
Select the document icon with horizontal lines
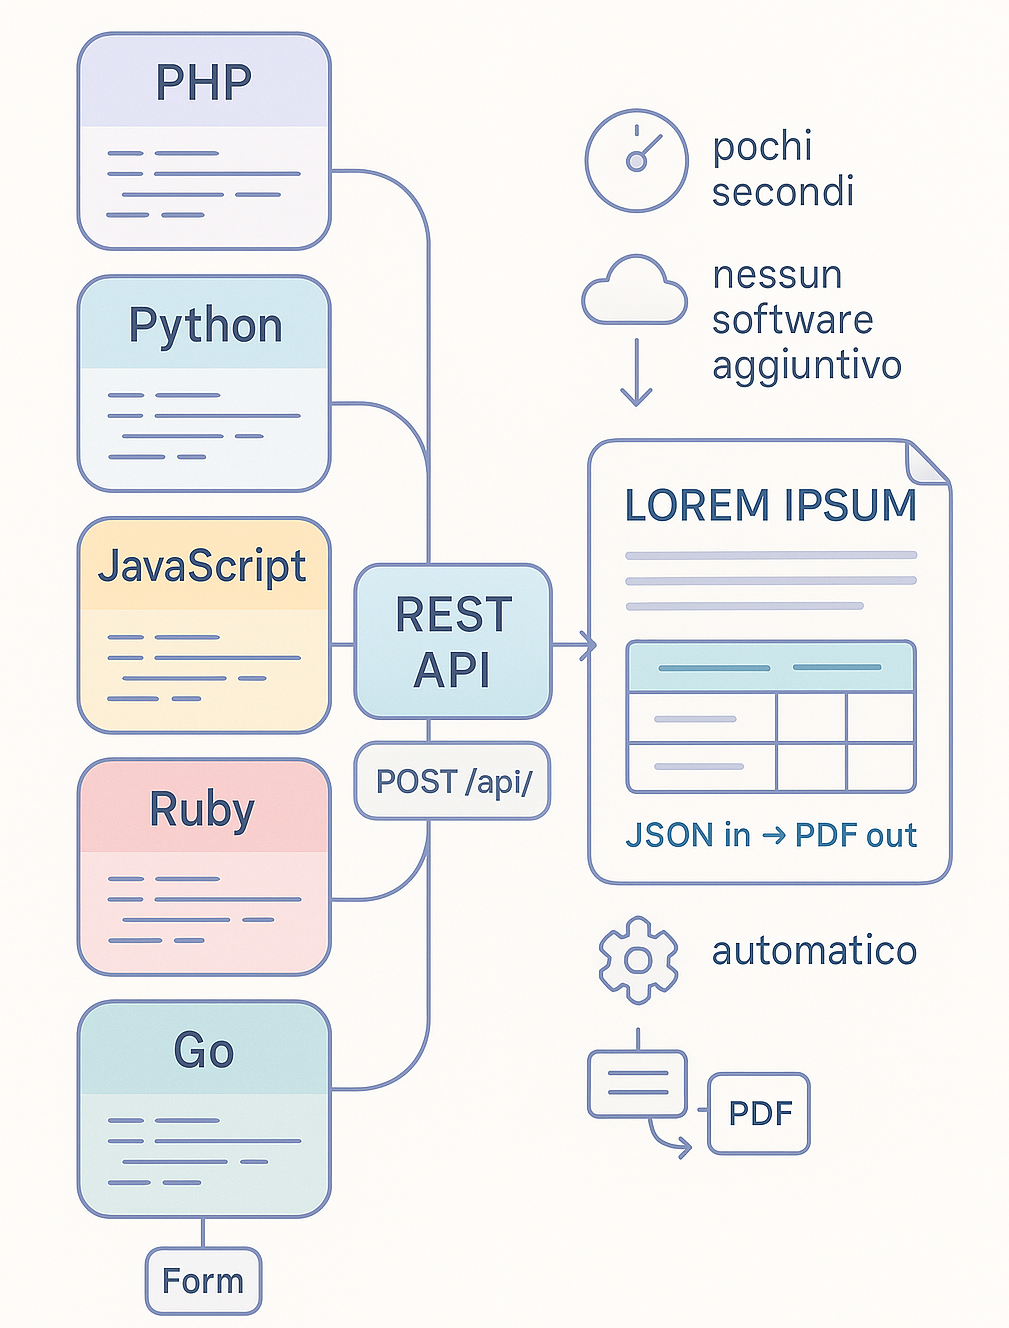[640, 1082]
